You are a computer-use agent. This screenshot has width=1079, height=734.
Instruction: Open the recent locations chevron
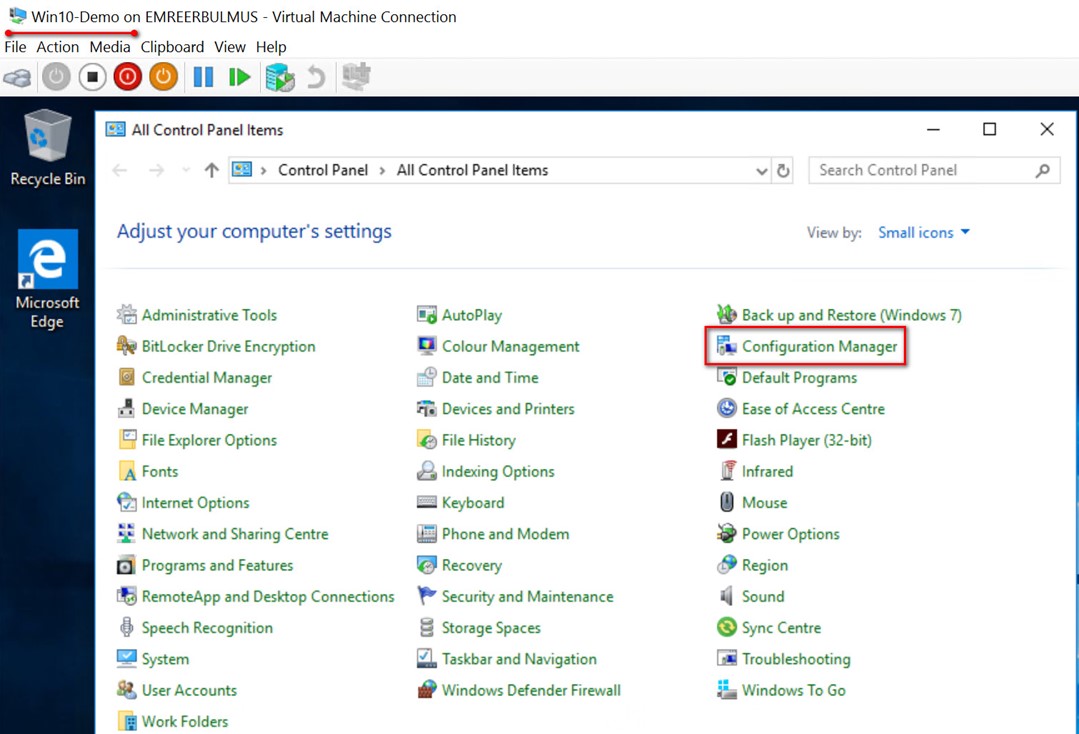click(186, 170)
